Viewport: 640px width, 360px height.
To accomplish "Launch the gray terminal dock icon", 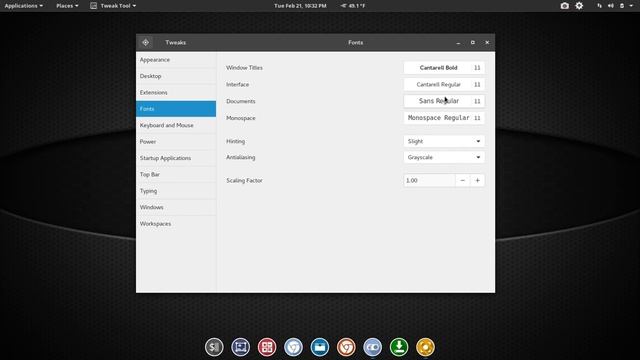I will coord(214,347).
